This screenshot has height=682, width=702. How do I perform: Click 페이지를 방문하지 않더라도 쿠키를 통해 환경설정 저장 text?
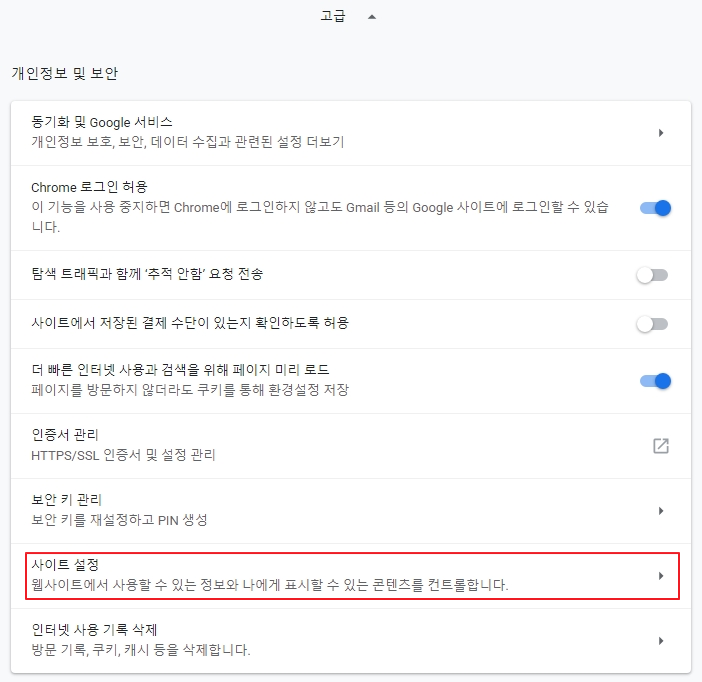[x=190, y=390]
